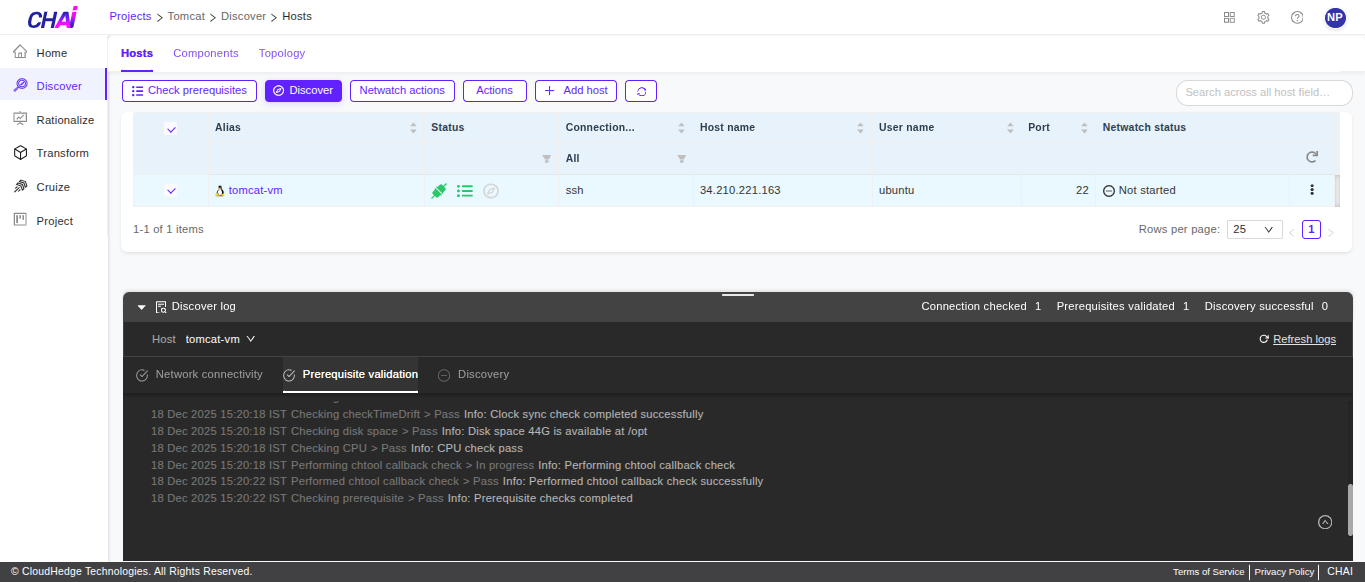Click the previous page pagination arrow

(1291, 232)
